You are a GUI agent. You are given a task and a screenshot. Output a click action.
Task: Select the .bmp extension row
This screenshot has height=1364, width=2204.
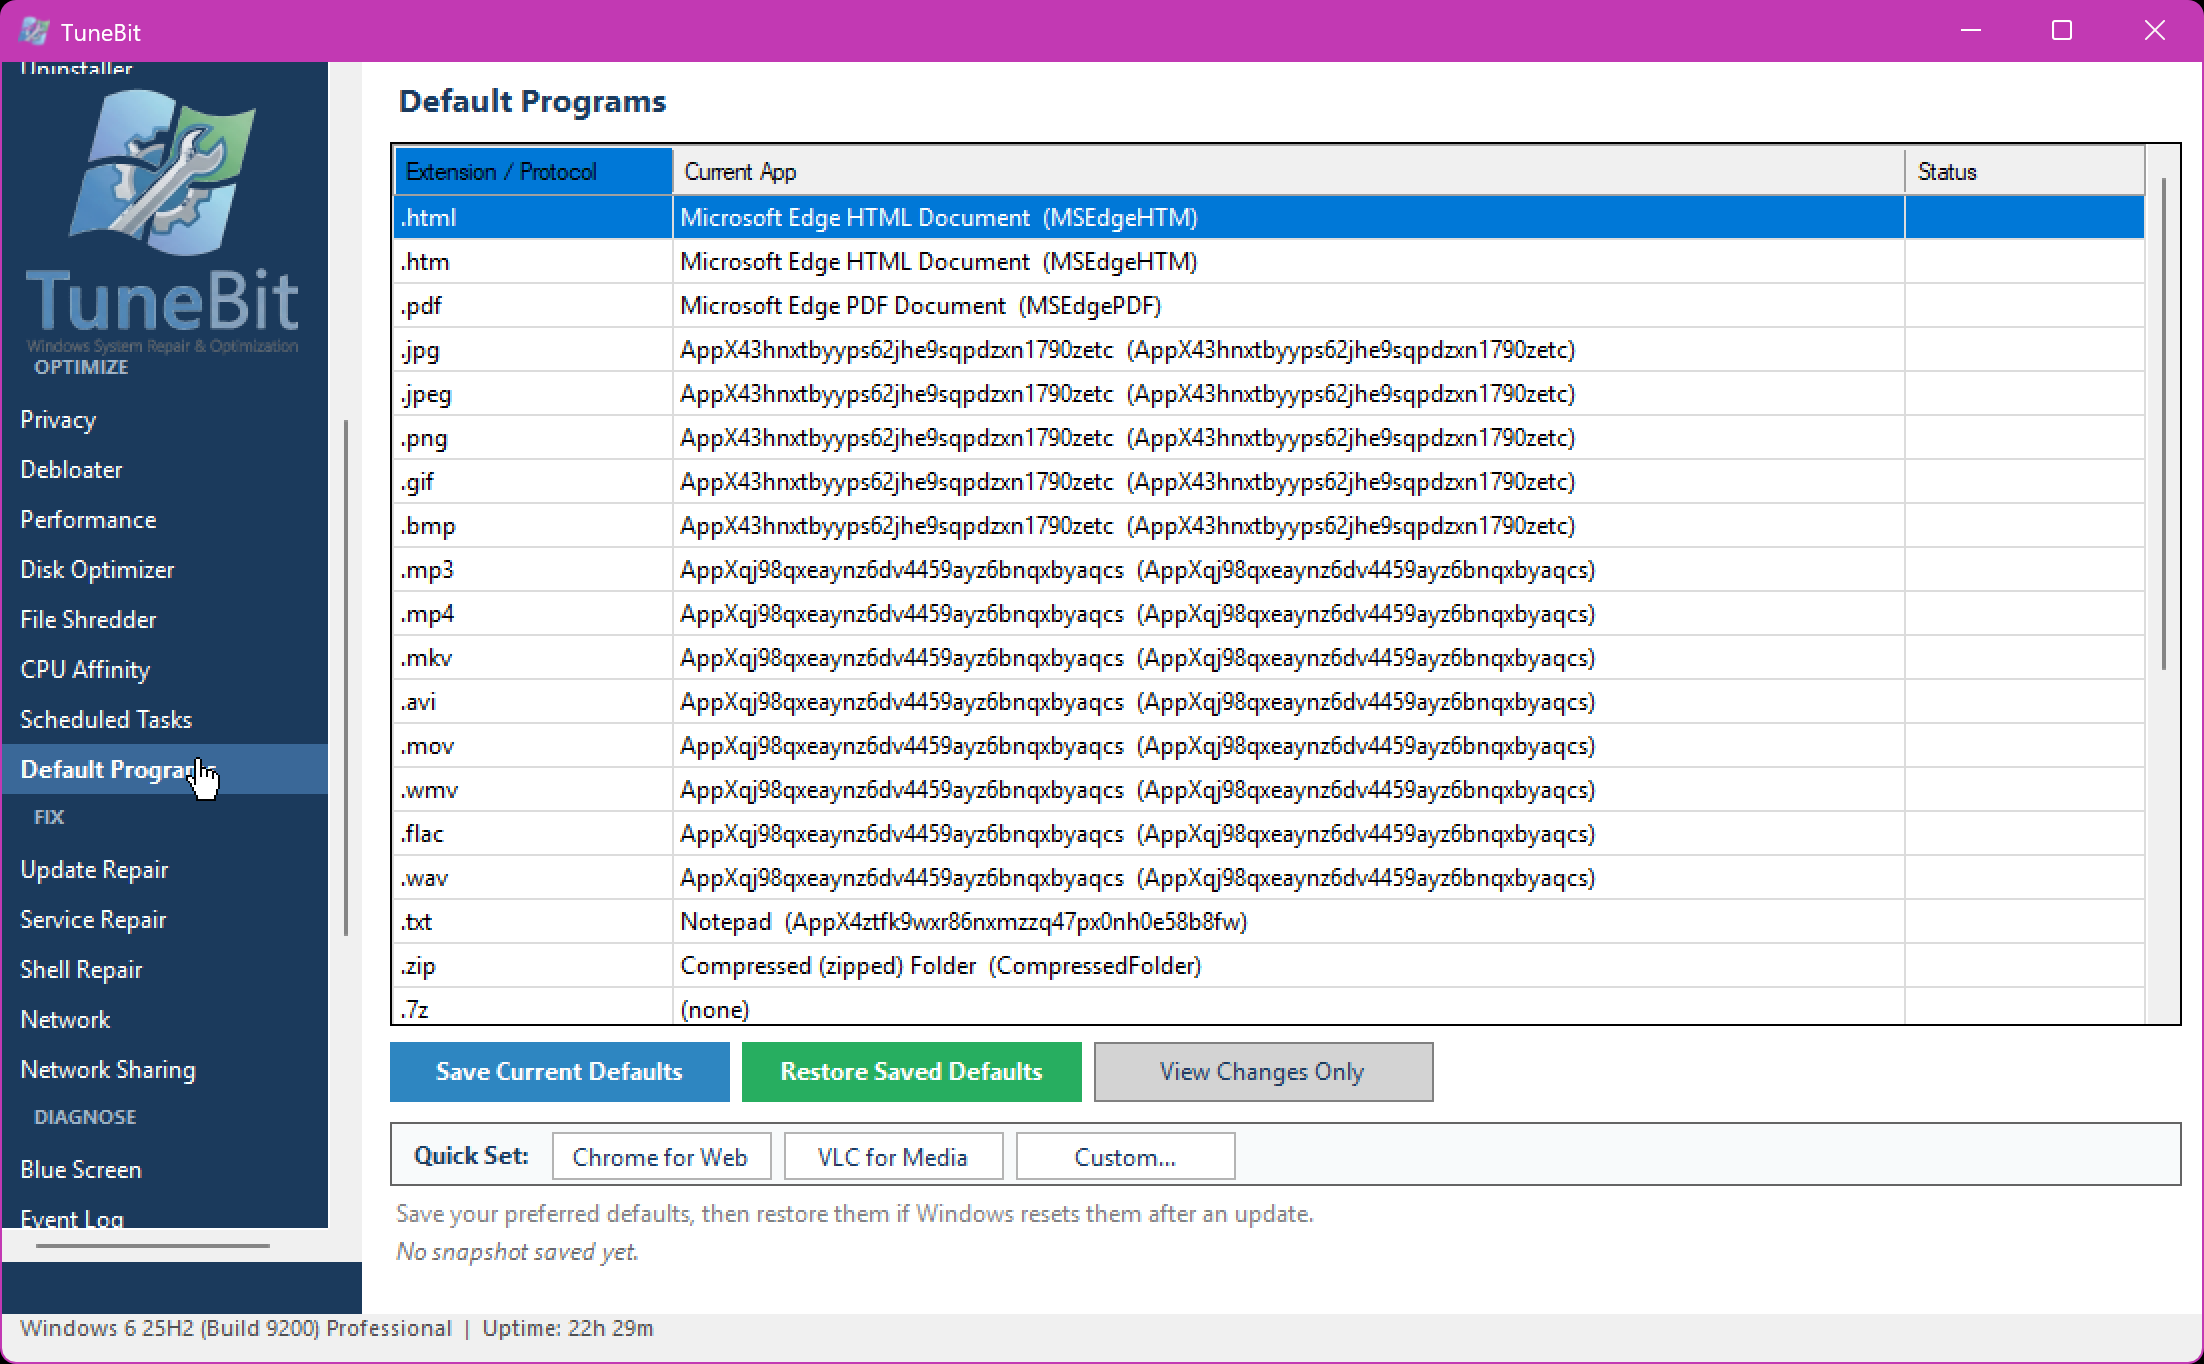[1269, 525]
